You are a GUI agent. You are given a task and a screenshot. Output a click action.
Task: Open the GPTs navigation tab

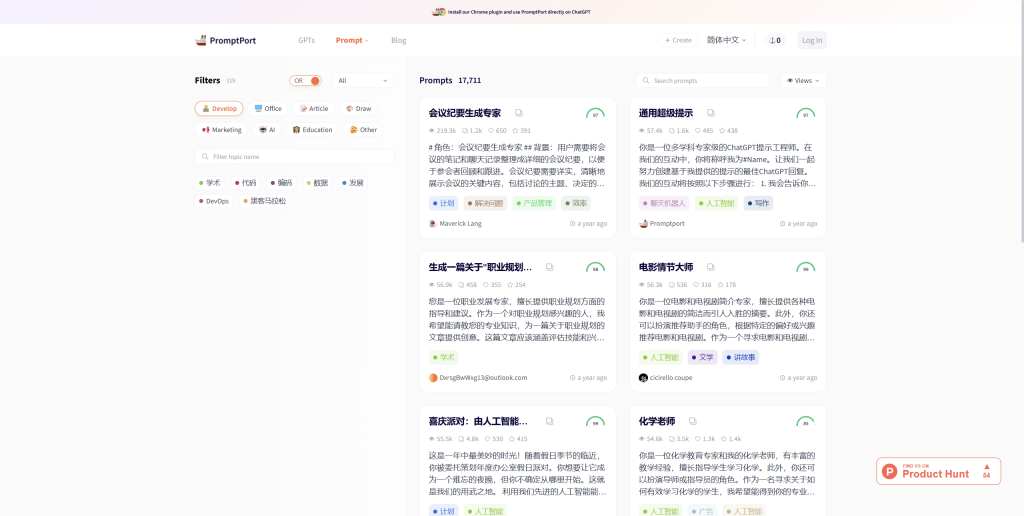(x=306, y=40)
